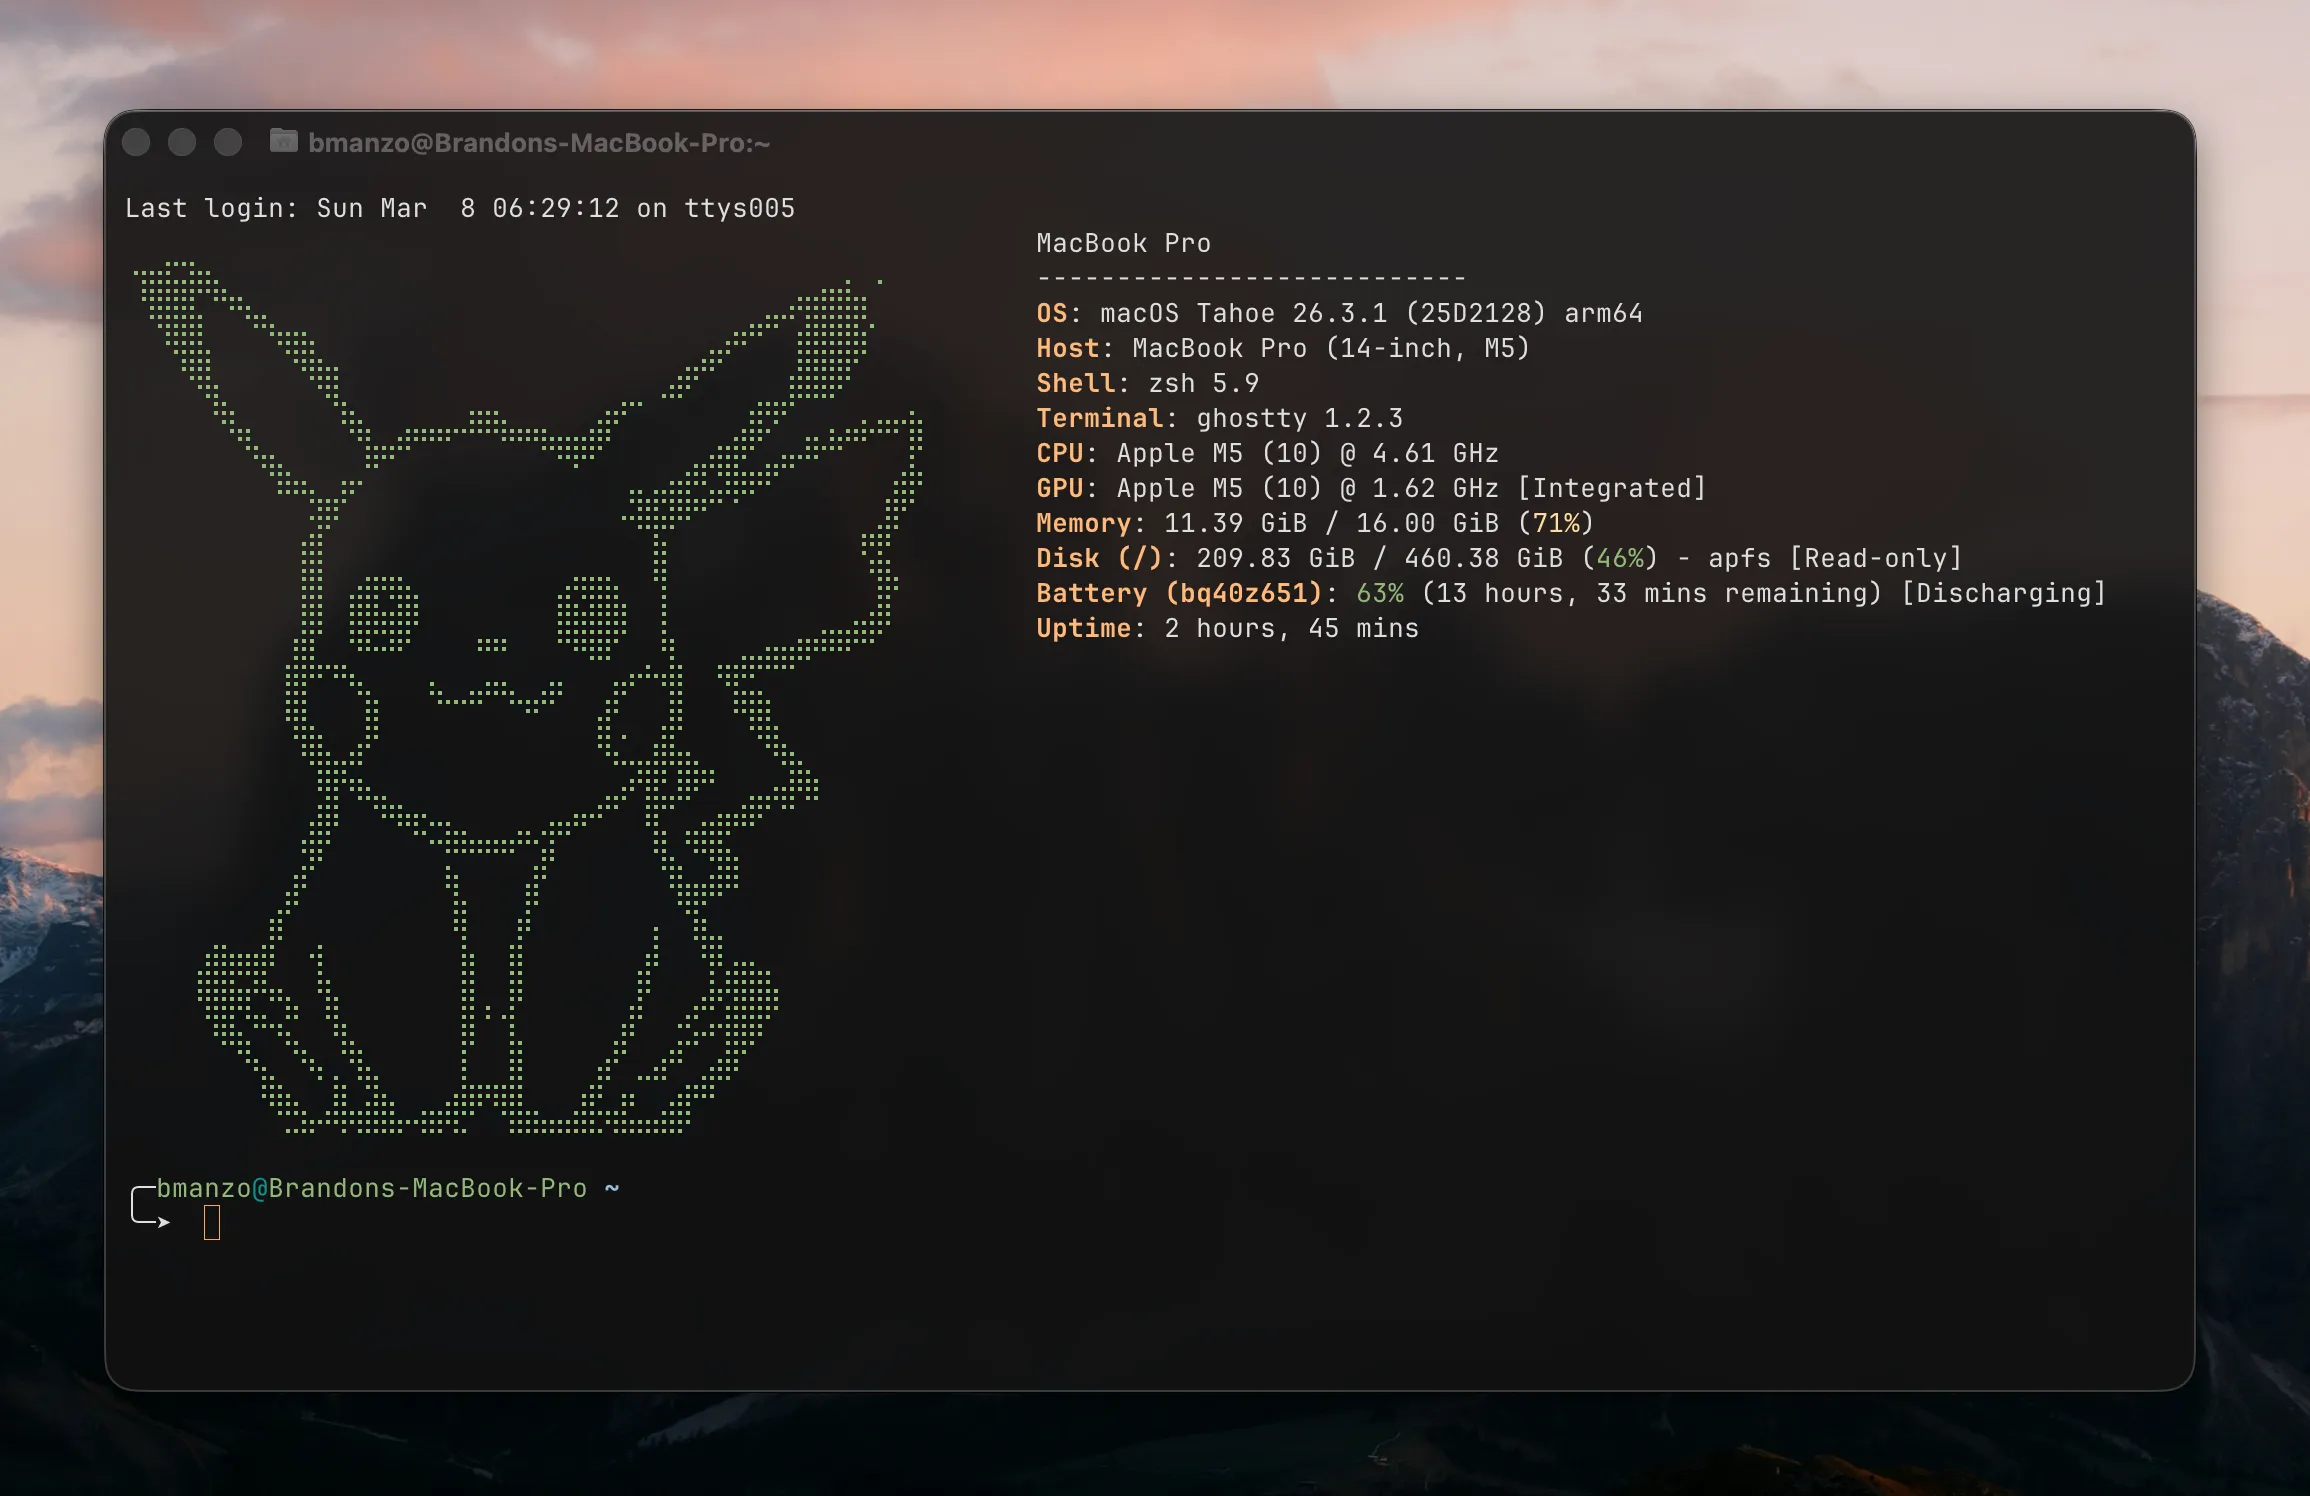This screenshot has width=2310, height=1496.
Task: Minimize the terminal window
Action: click(182, 143)
